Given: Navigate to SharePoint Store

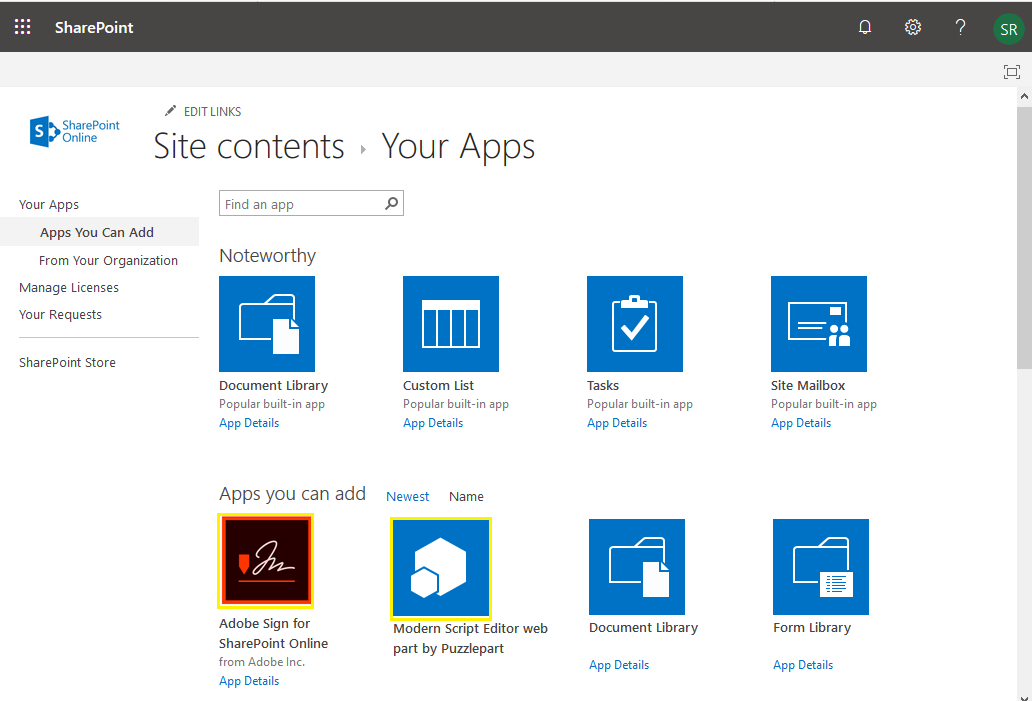Looking at the screenshot, I should point(66,361).
